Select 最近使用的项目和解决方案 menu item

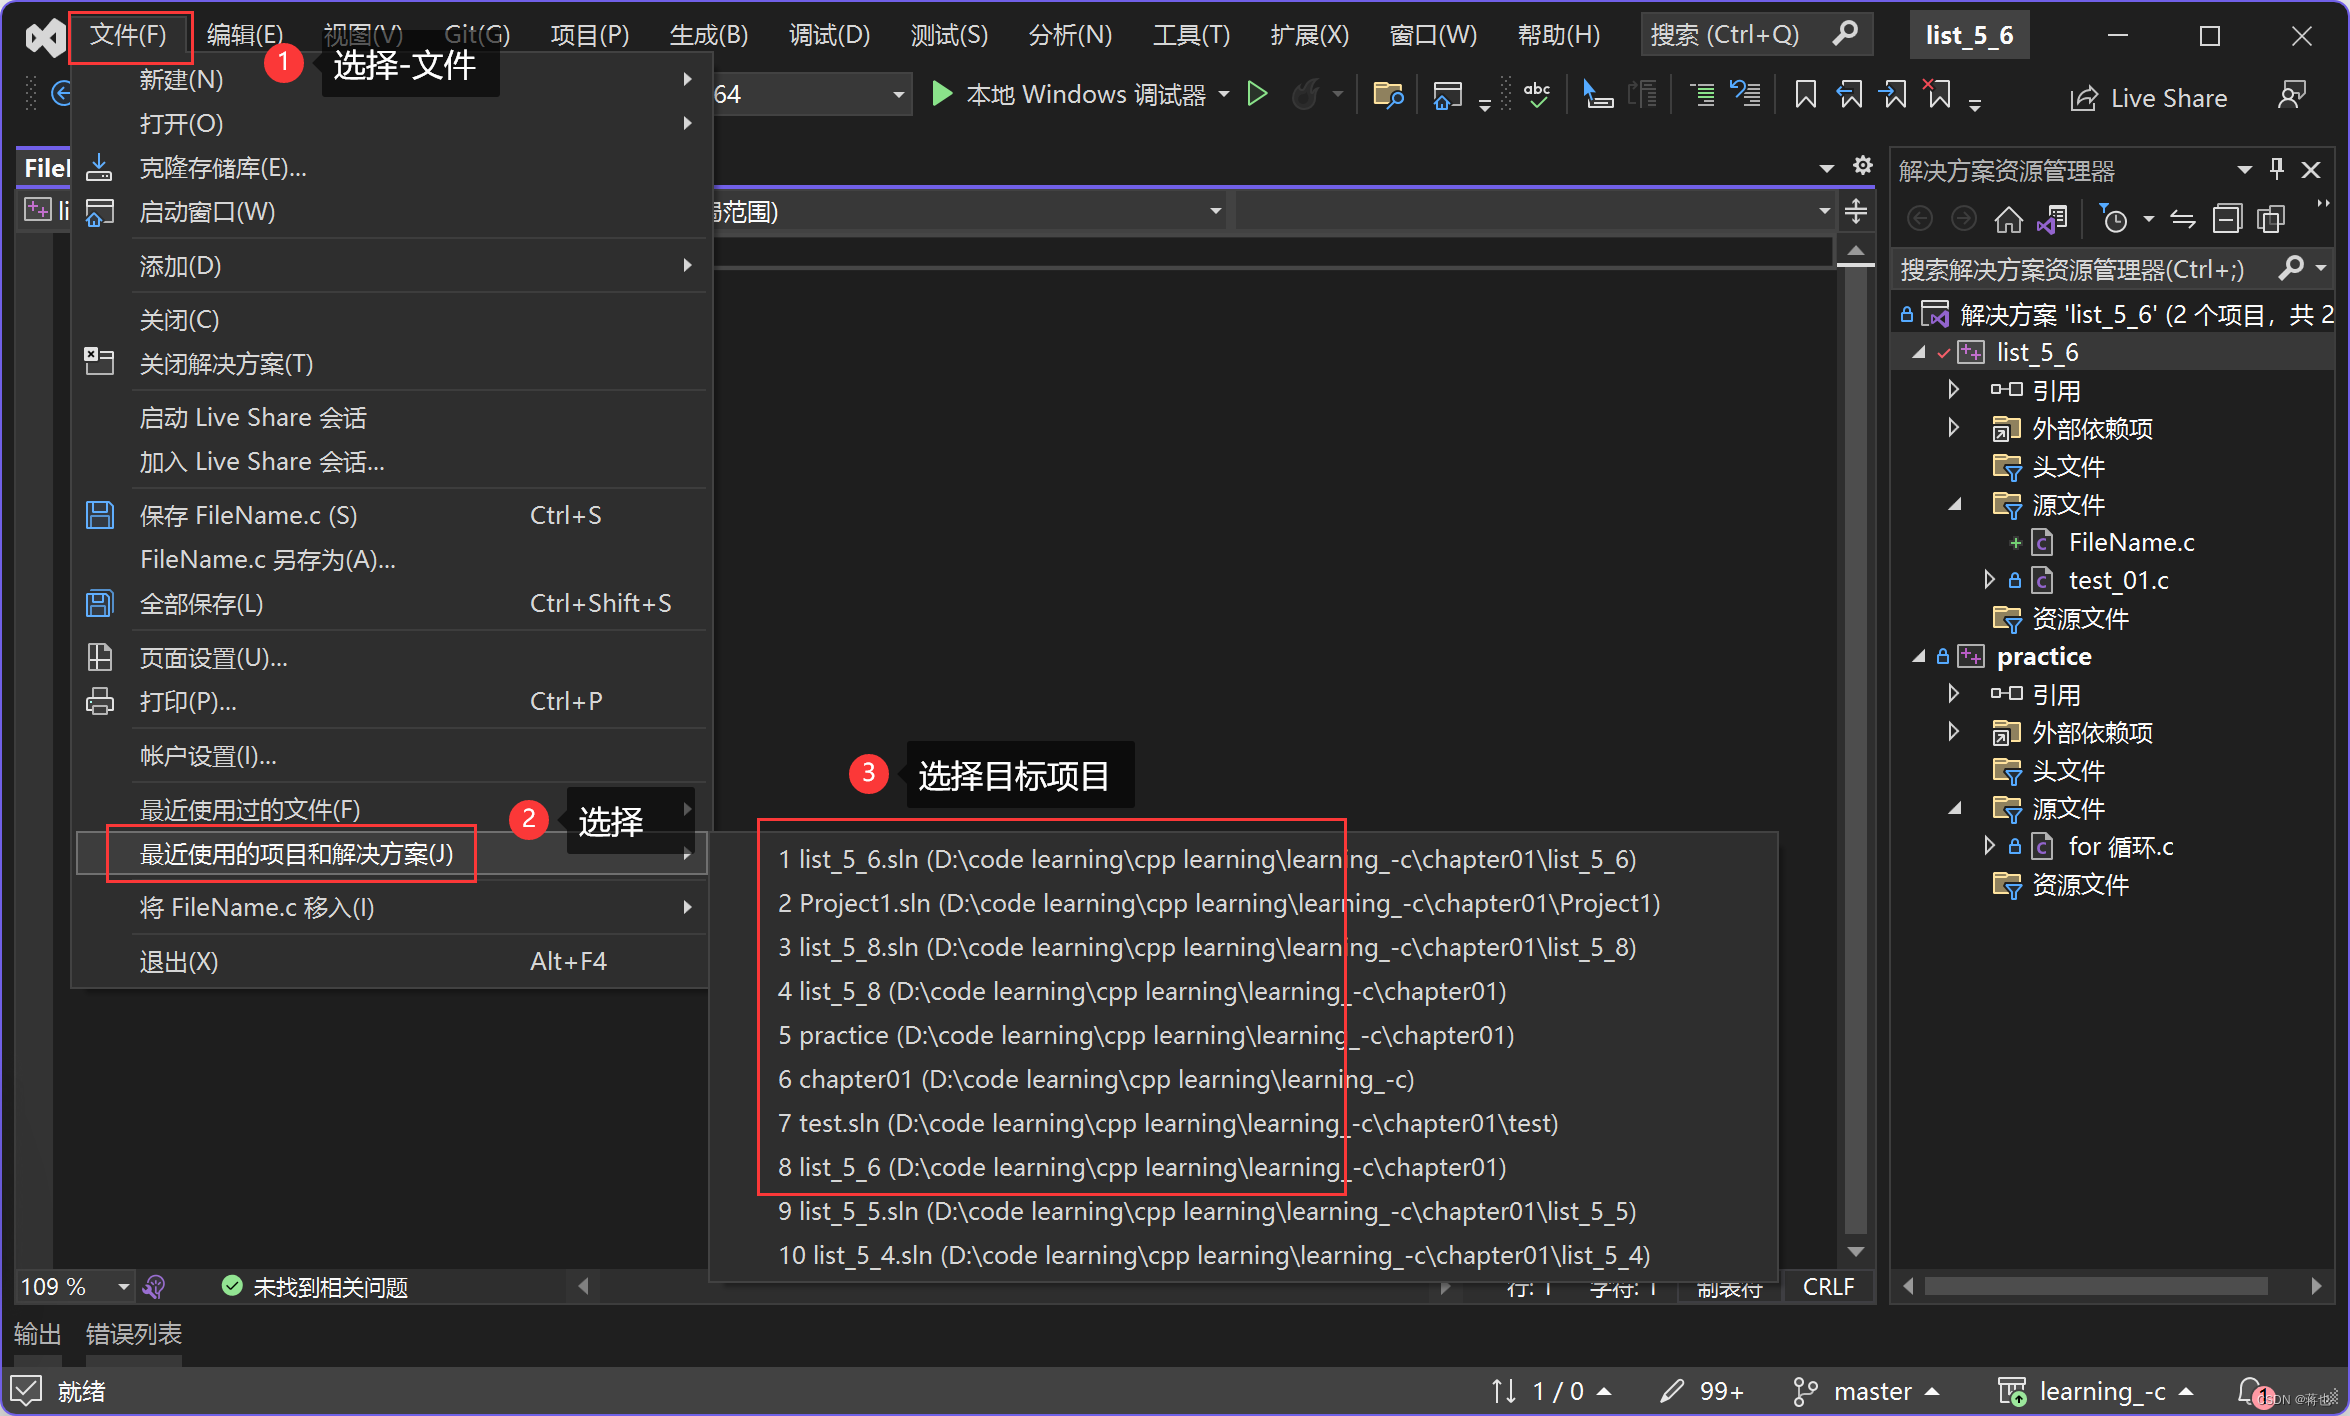(302, 854)
